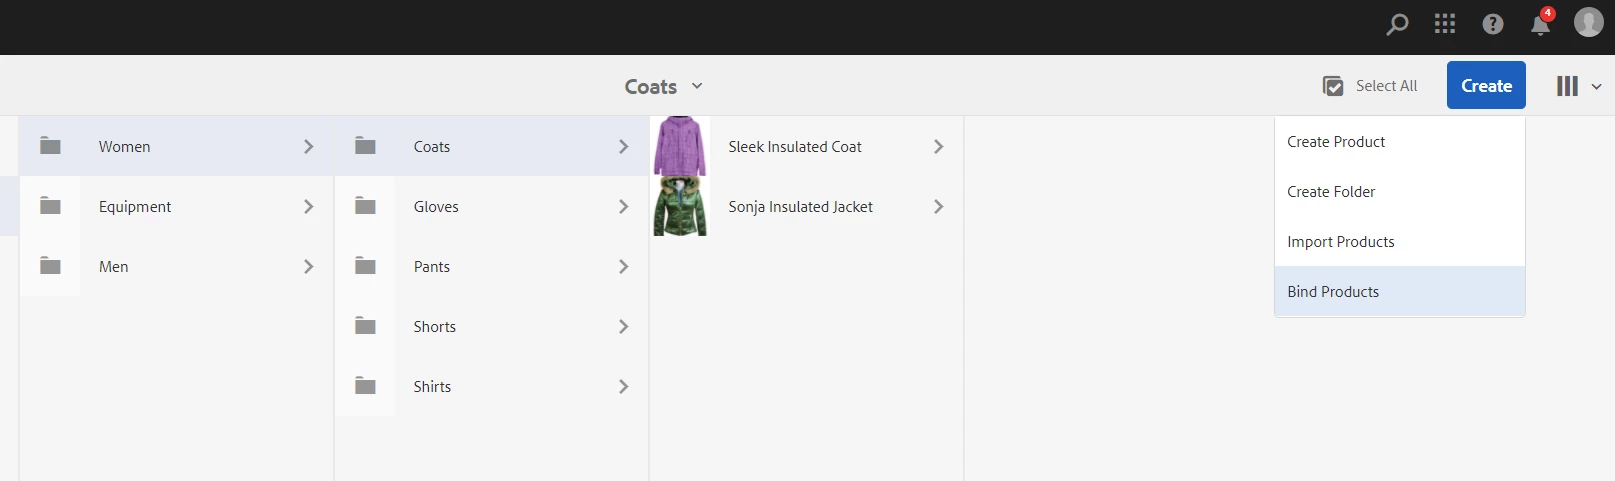This screenshot has height=481, width=1615.
Task: Expand the Coats title dropdown
Action: point(697,86)
